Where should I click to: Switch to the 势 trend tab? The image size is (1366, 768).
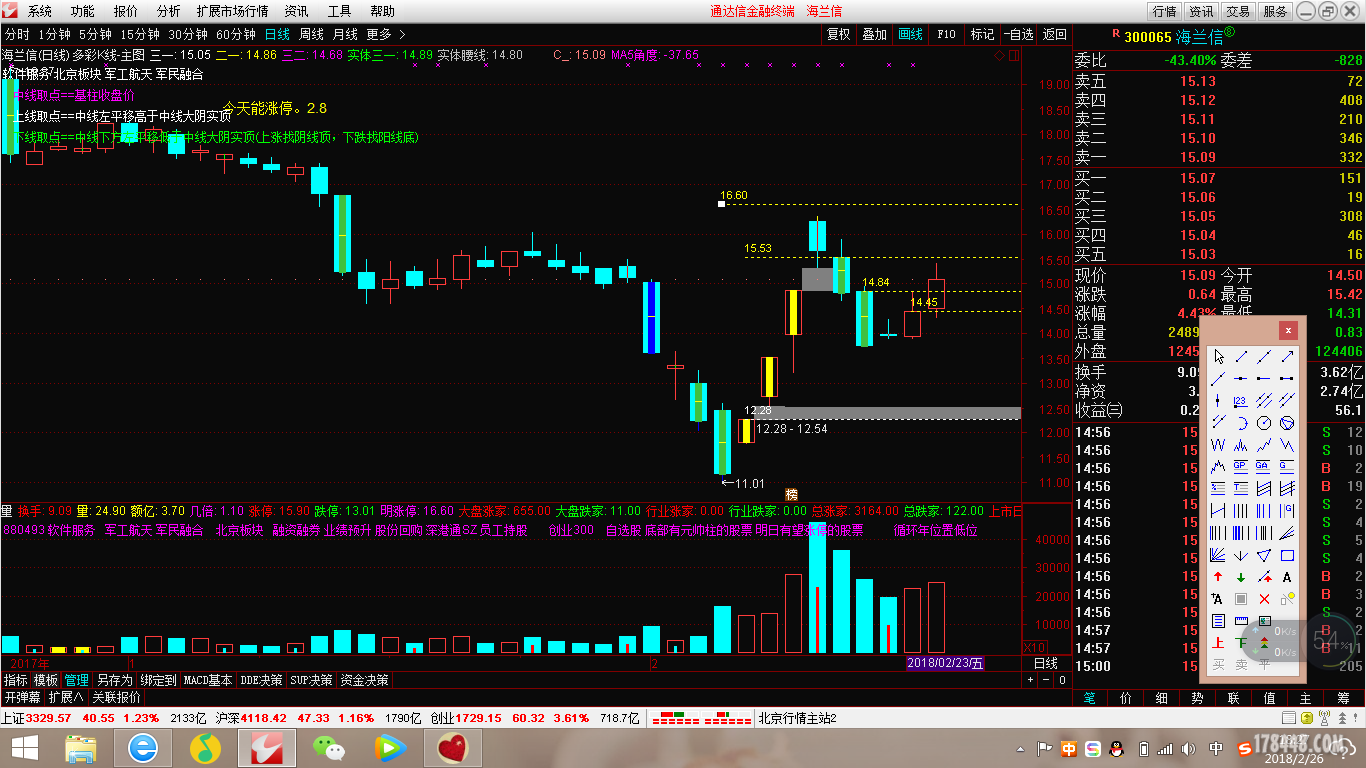click(1197, 698)
